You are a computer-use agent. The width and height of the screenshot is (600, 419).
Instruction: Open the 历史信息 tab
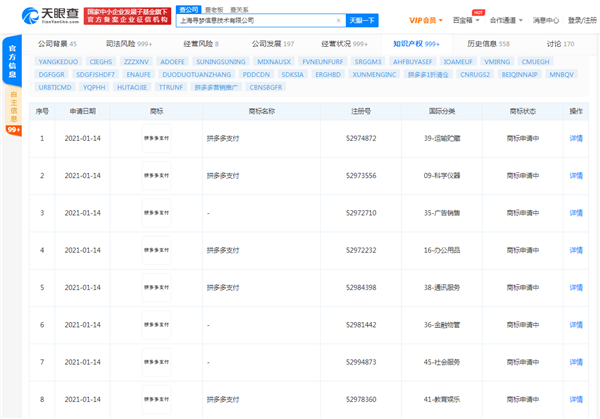(x=487, y=45)
